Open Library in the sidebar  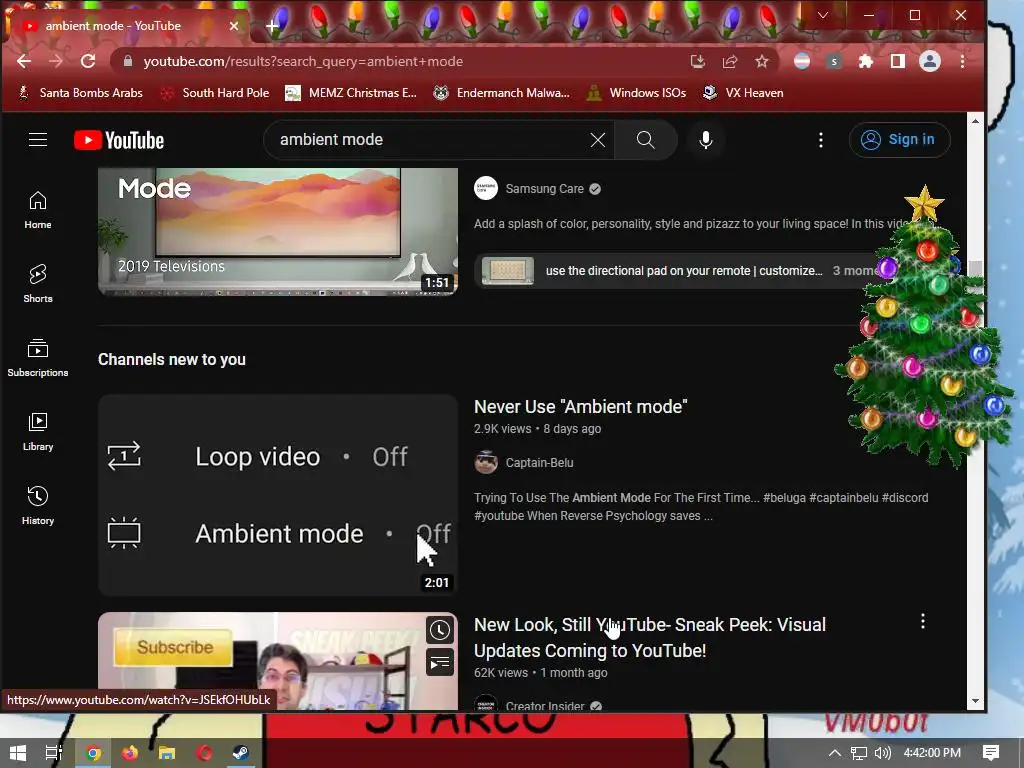pos(38,432)
